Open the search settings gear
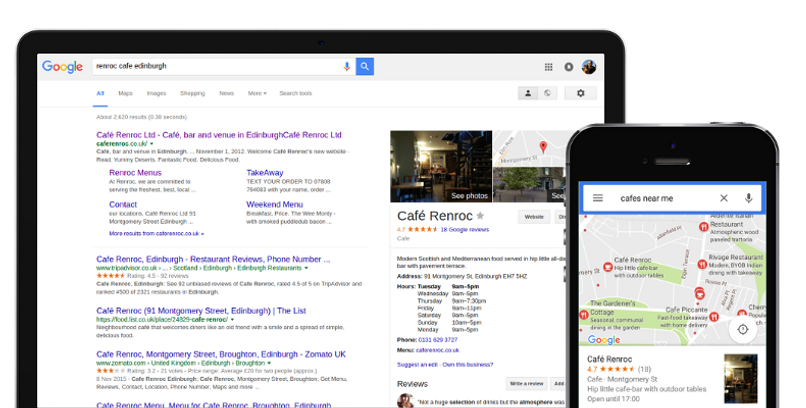The image size is (806, 408). pos(580,93)
